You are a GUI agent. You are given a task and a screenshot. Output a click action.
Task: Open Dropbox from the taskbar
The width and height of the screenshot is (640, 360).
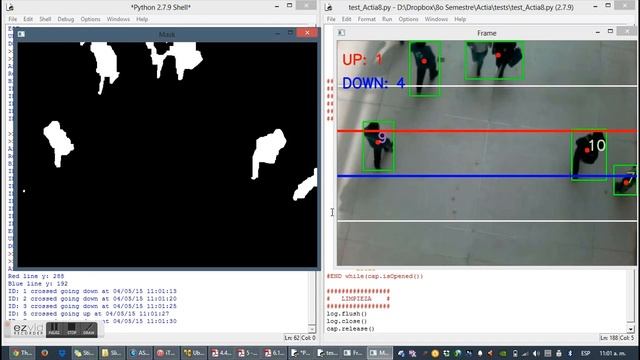62,353
